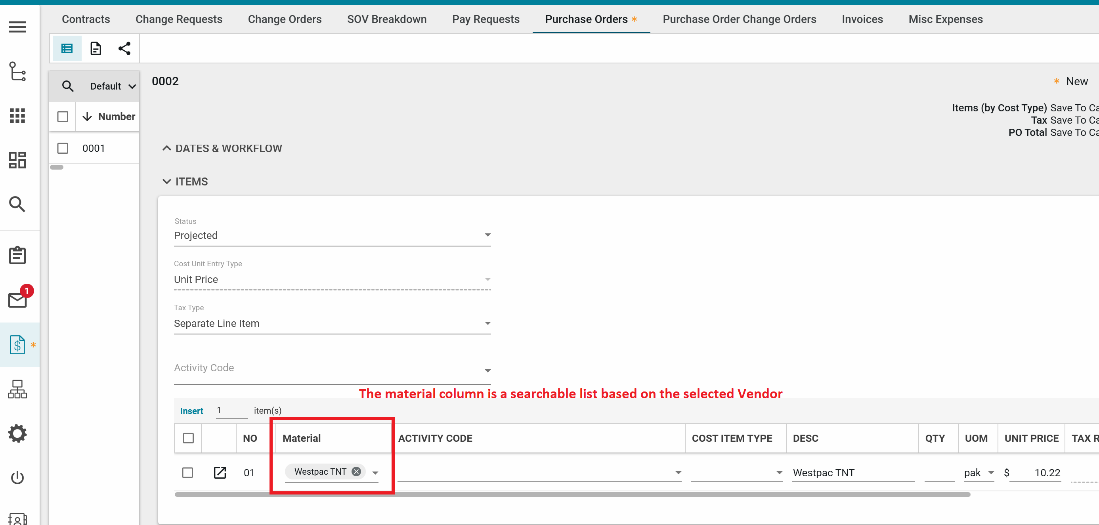Click the Unit Price field showing 10.22
Viewport: 1099px width, 525px height.
pos(1034,472)
